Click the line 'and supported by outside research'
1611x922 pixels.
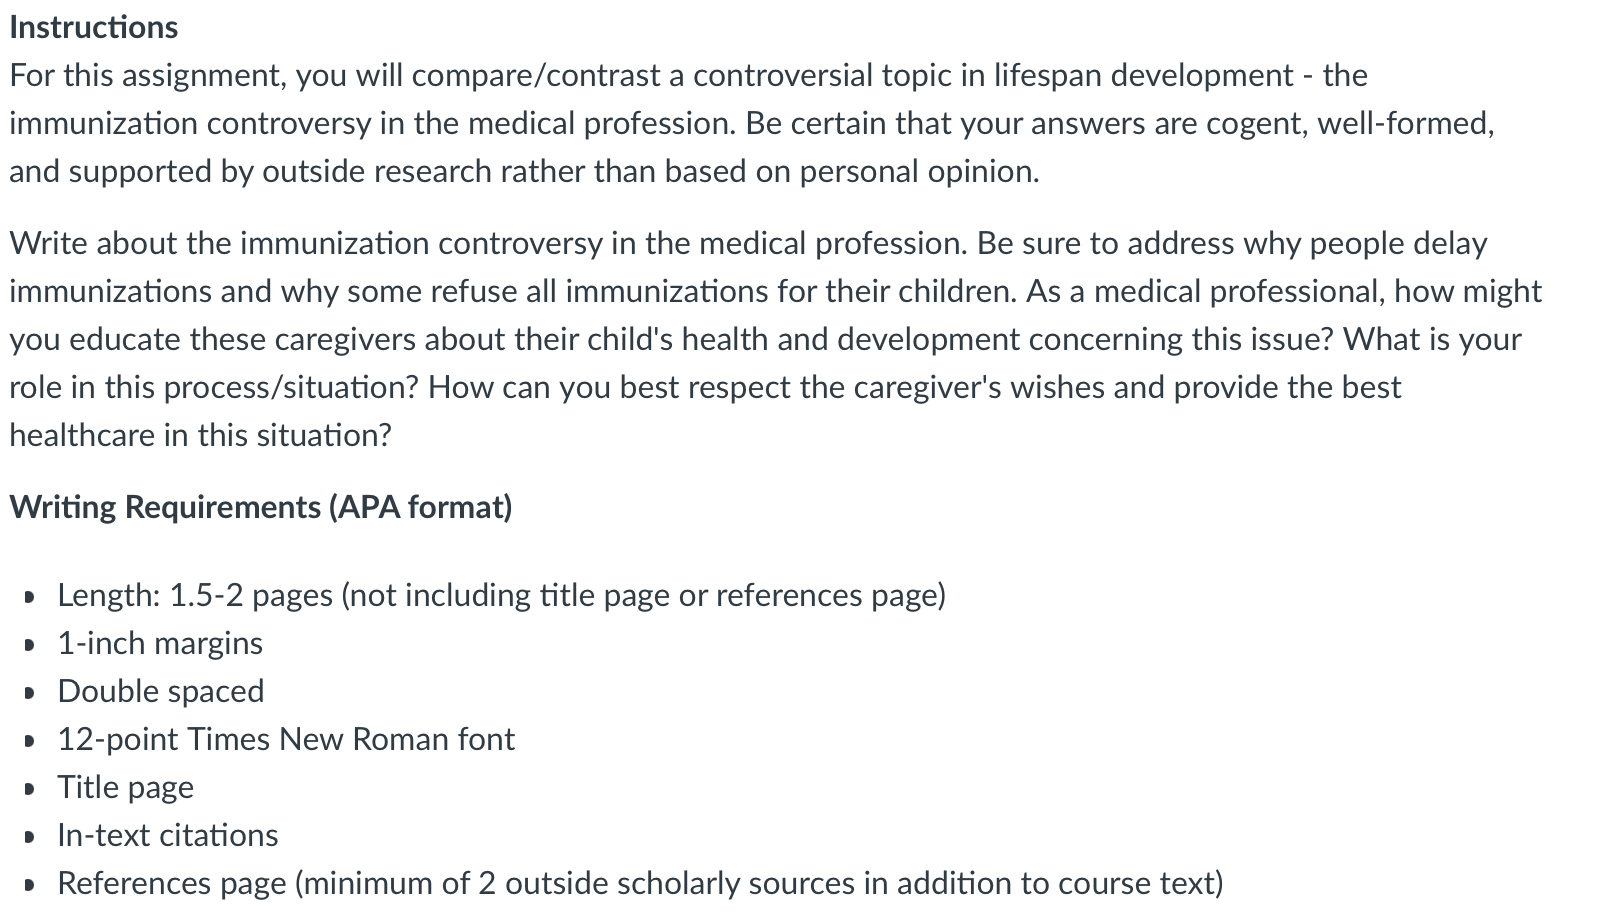524,171
